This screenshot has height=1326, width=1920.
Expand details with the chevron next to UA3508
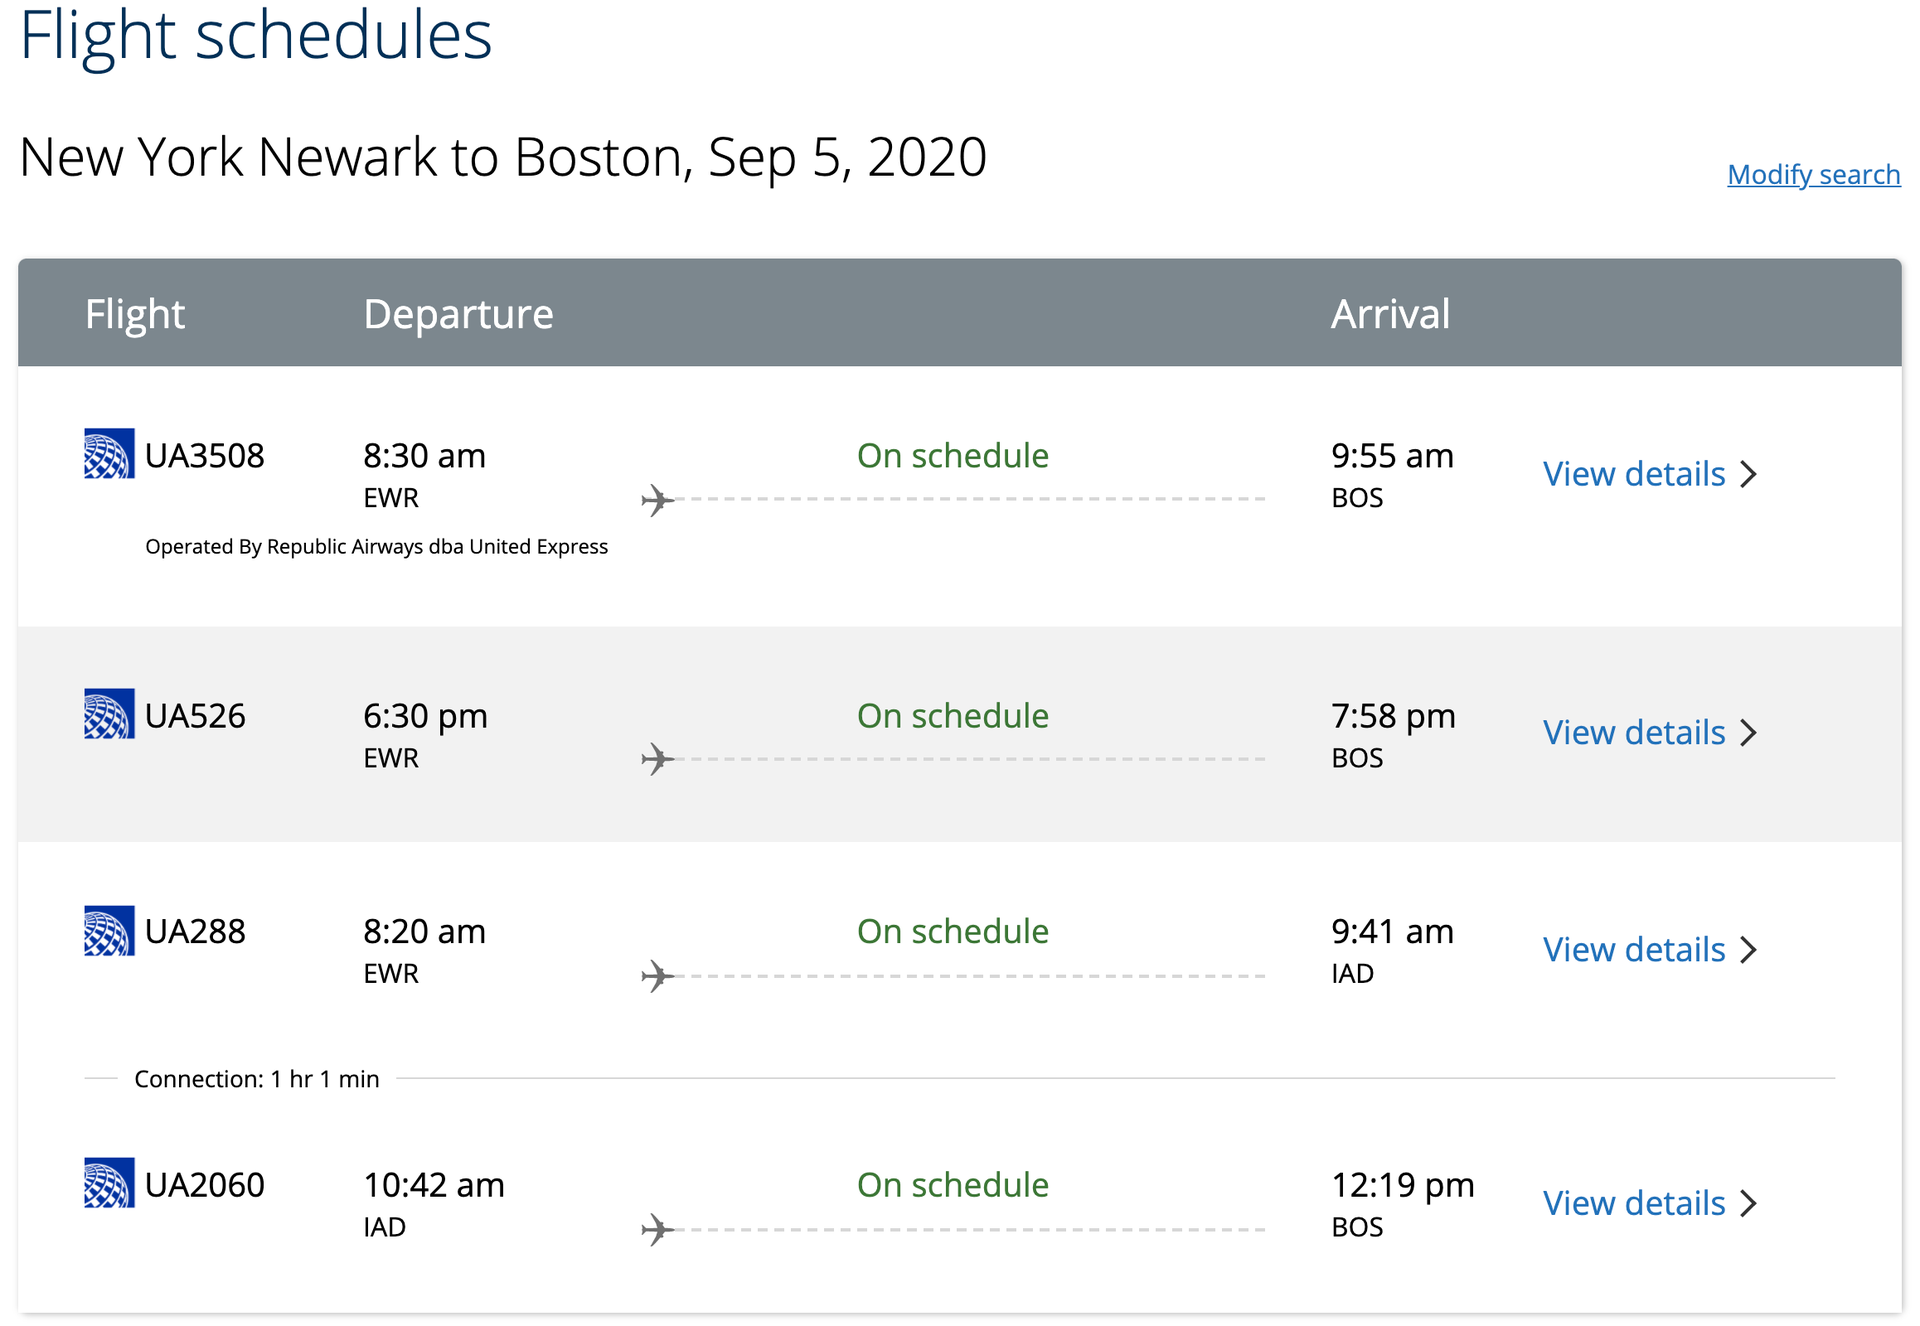pyautogui.click(x=1749, y=474)
